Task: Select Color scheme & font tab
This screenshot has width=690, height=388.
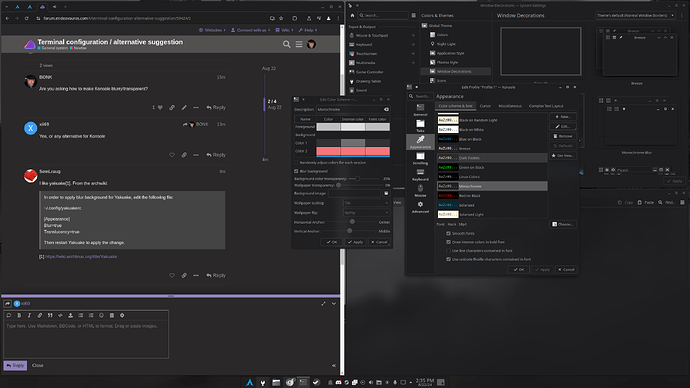Action: pyautogui.click(x=455, y=106)
